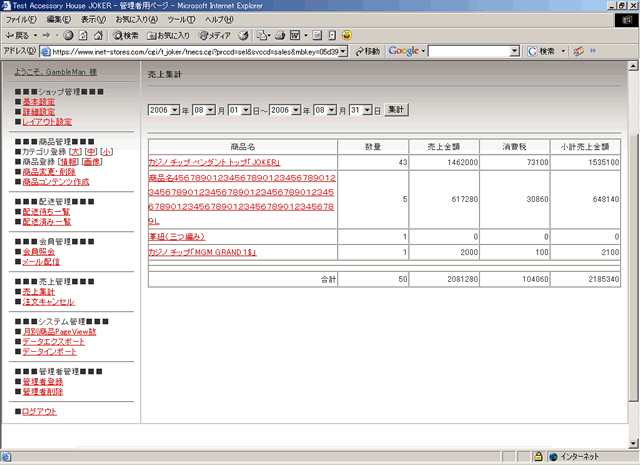Open the 表示(V) menu
This screenshot has width=640, height=465.
pos(95,20)
